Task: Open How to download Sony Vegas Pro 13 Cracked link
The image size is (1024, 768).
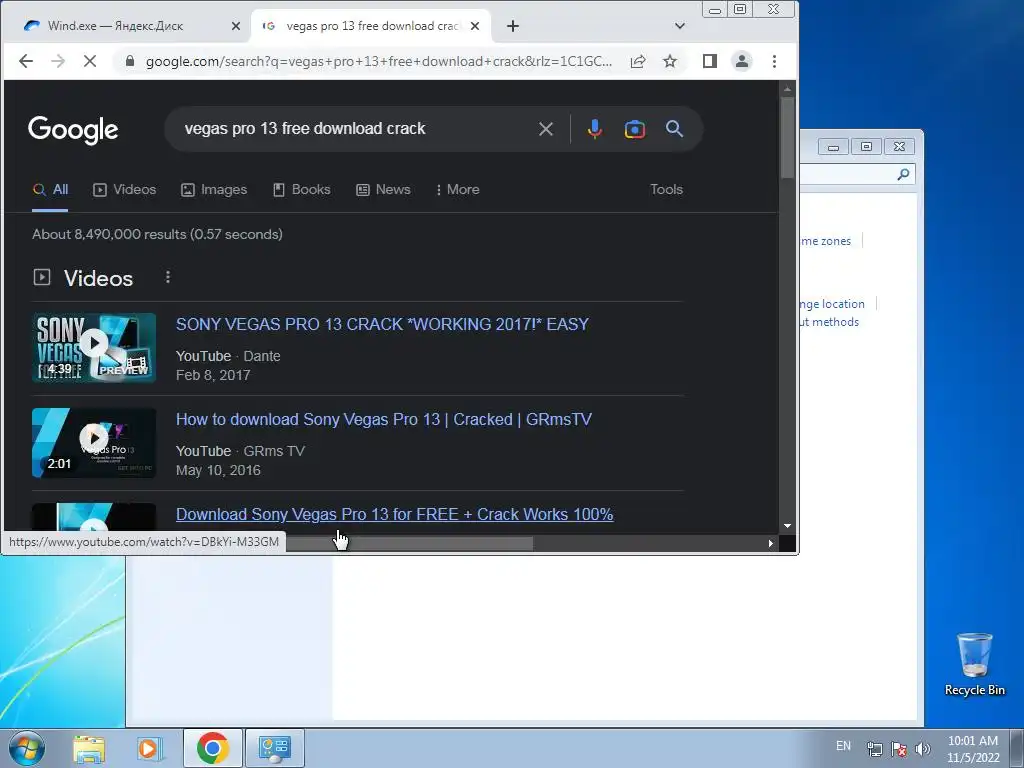Action: click(383, 419)
